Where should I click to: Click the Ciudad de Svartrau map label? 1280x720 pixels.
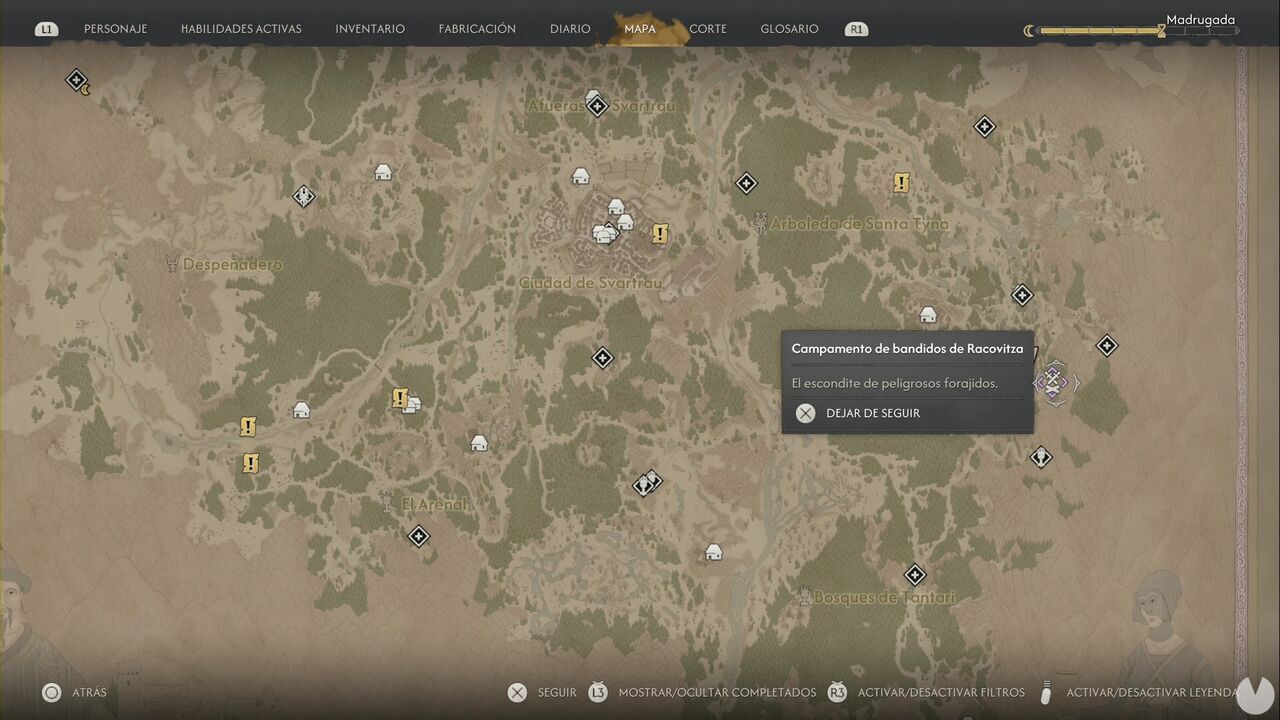(x=590, y=283)
